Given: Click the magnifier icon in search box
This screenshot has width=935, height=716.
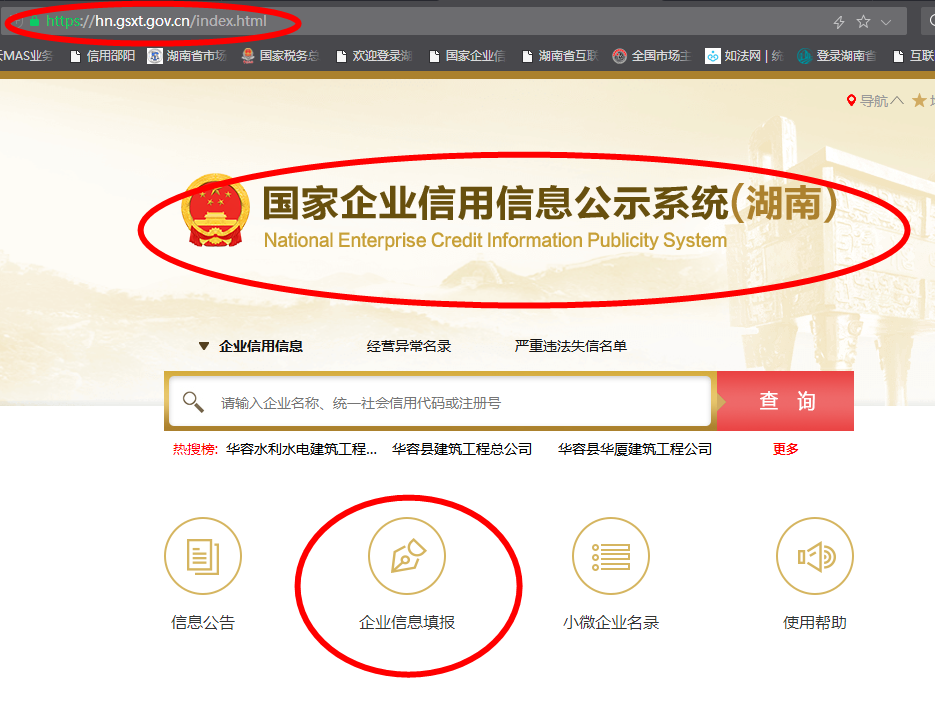Looking at the screenshot, I should coord(193,402).
